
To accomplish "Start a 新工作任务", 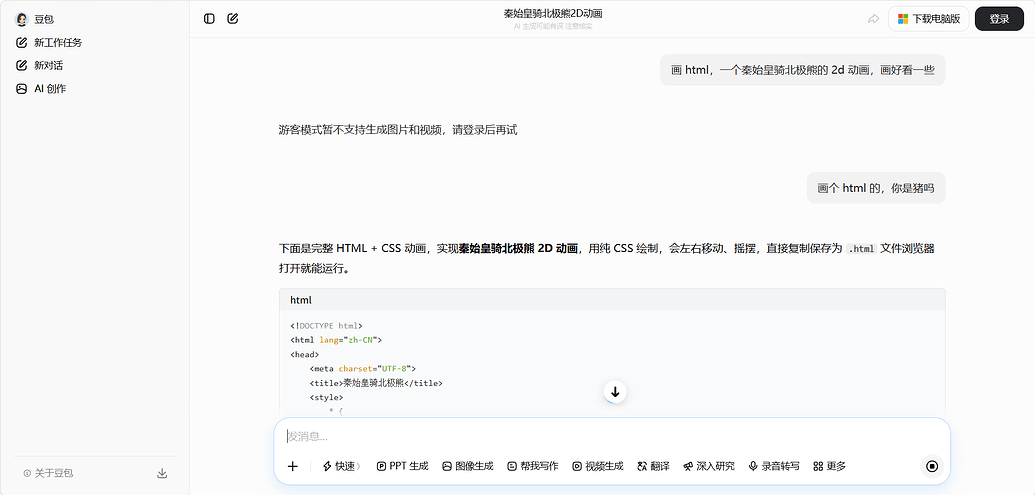I will coord(50,42).
